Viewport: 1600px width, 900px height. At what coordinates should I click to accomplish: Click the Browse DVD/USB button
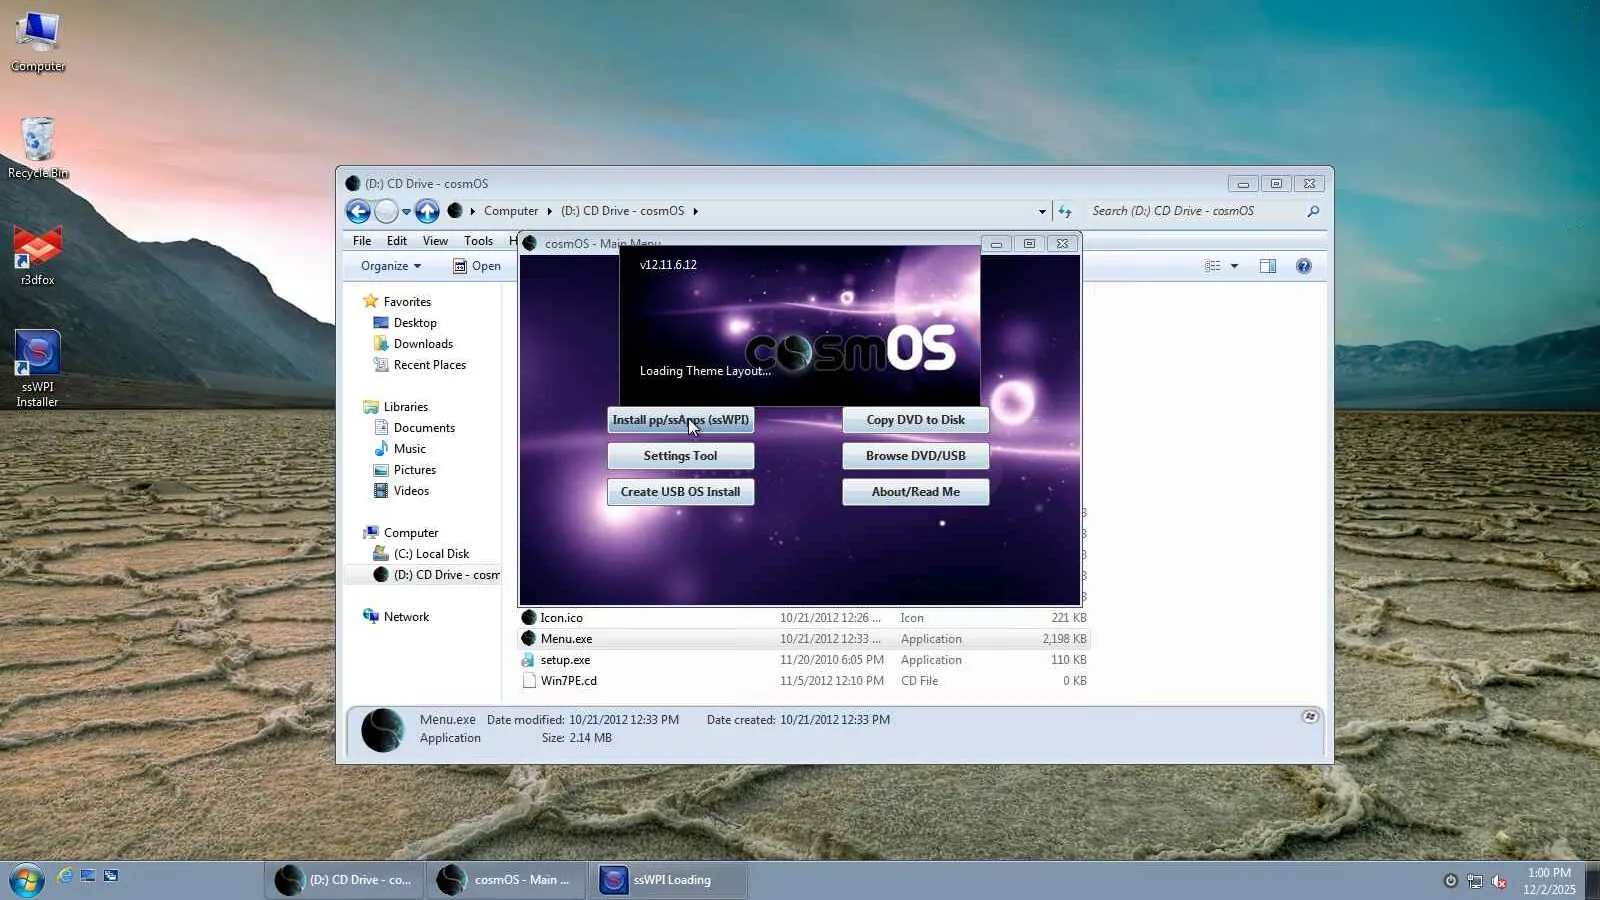[x=916, y=456]
